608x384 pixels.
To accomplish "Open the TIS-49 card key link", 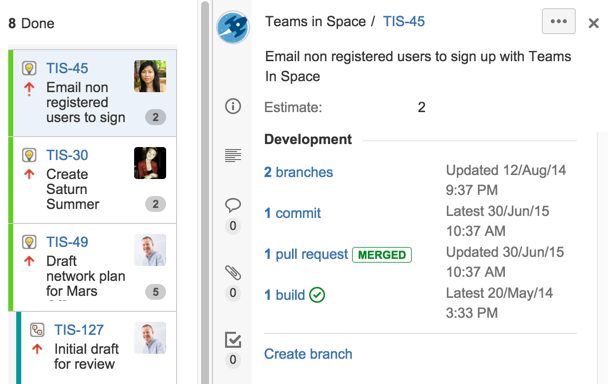I will pyautogui.click(x=67, y=242).
